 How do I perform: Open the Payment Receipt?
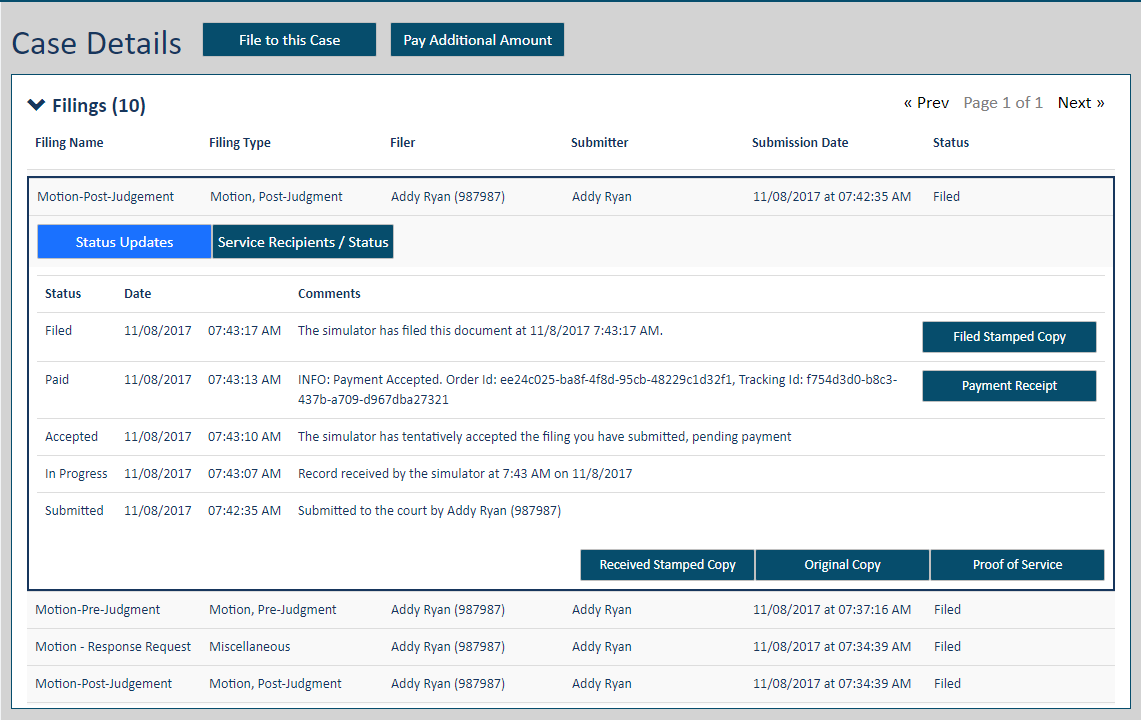(x=1008, y=385)
